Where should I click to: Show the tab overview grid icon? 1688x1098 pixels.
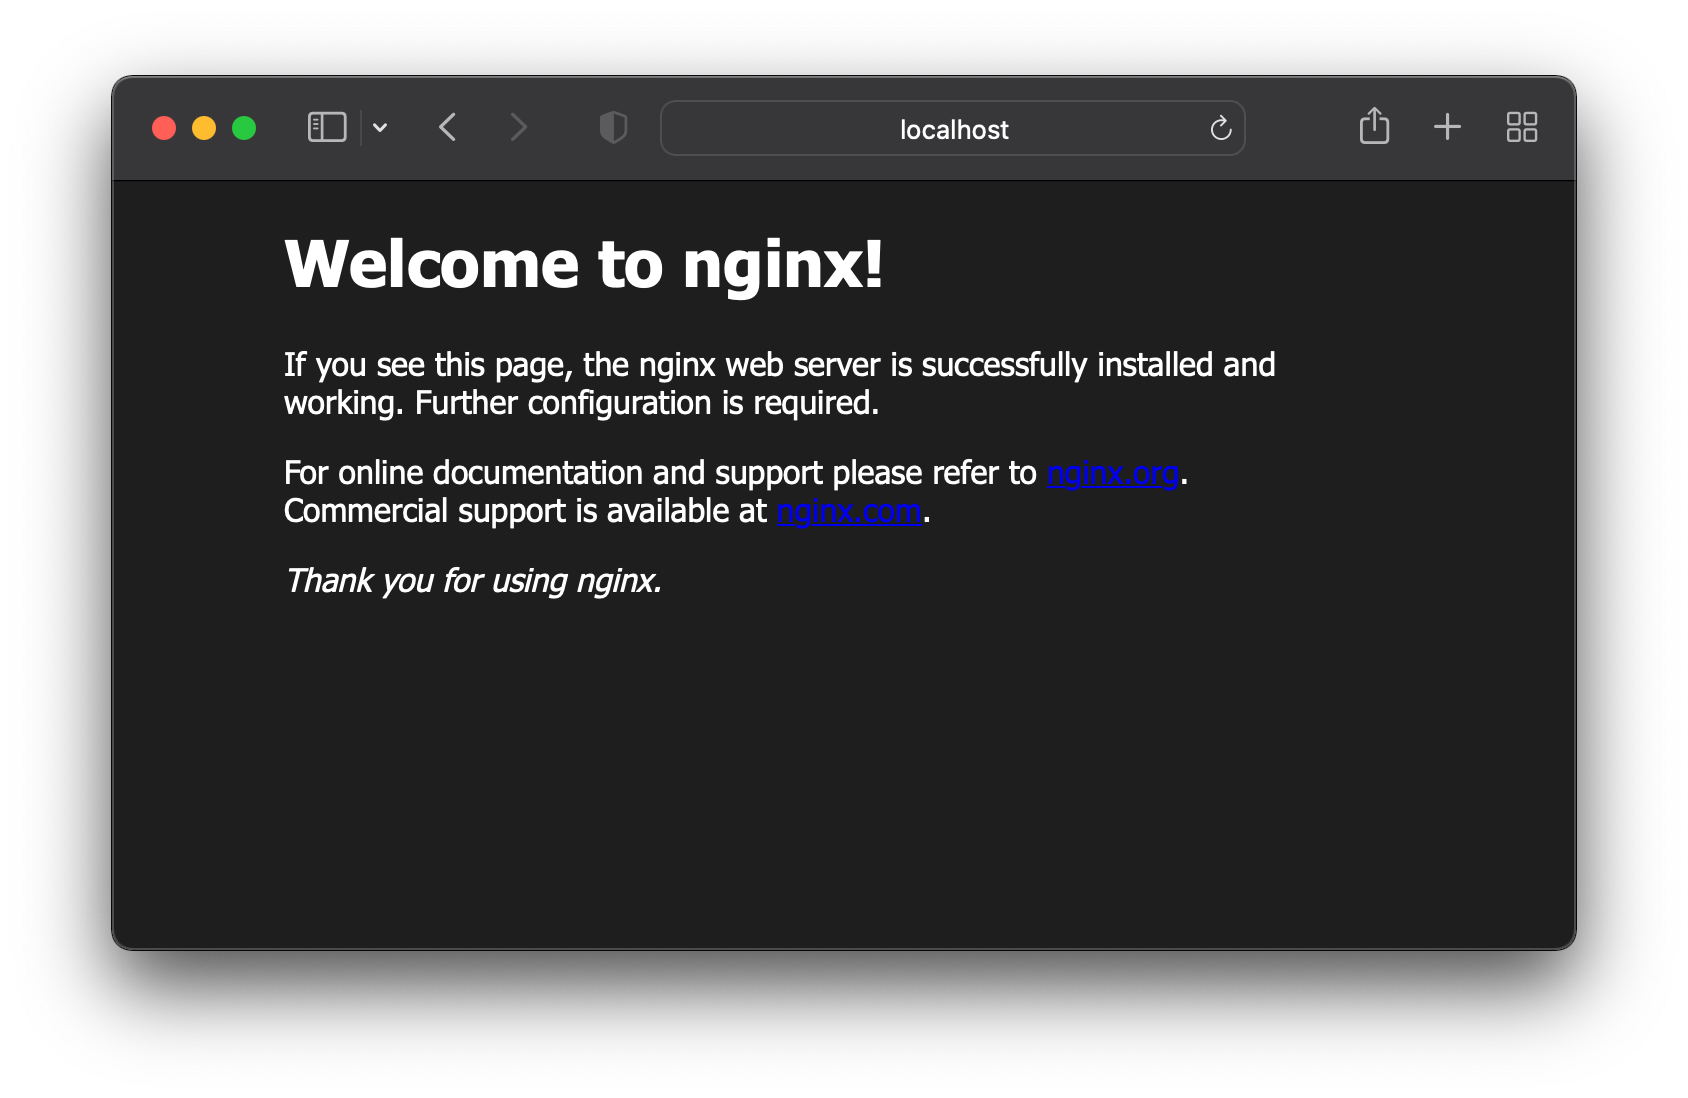(1521, 127)
